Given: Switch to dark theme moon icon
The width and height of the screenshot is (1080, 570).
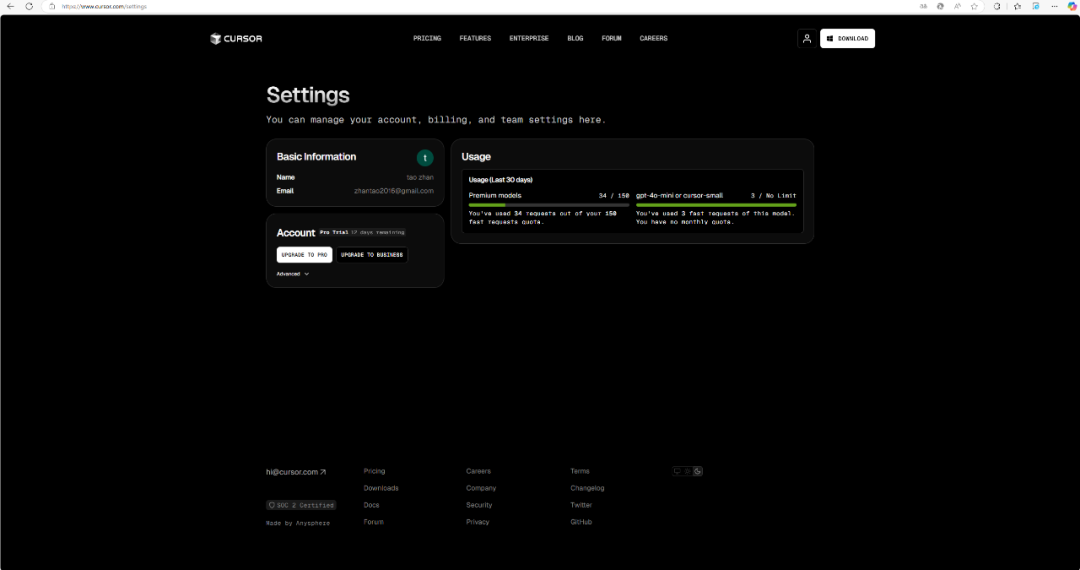Looking at the screenshot, I should click(698, 472).
